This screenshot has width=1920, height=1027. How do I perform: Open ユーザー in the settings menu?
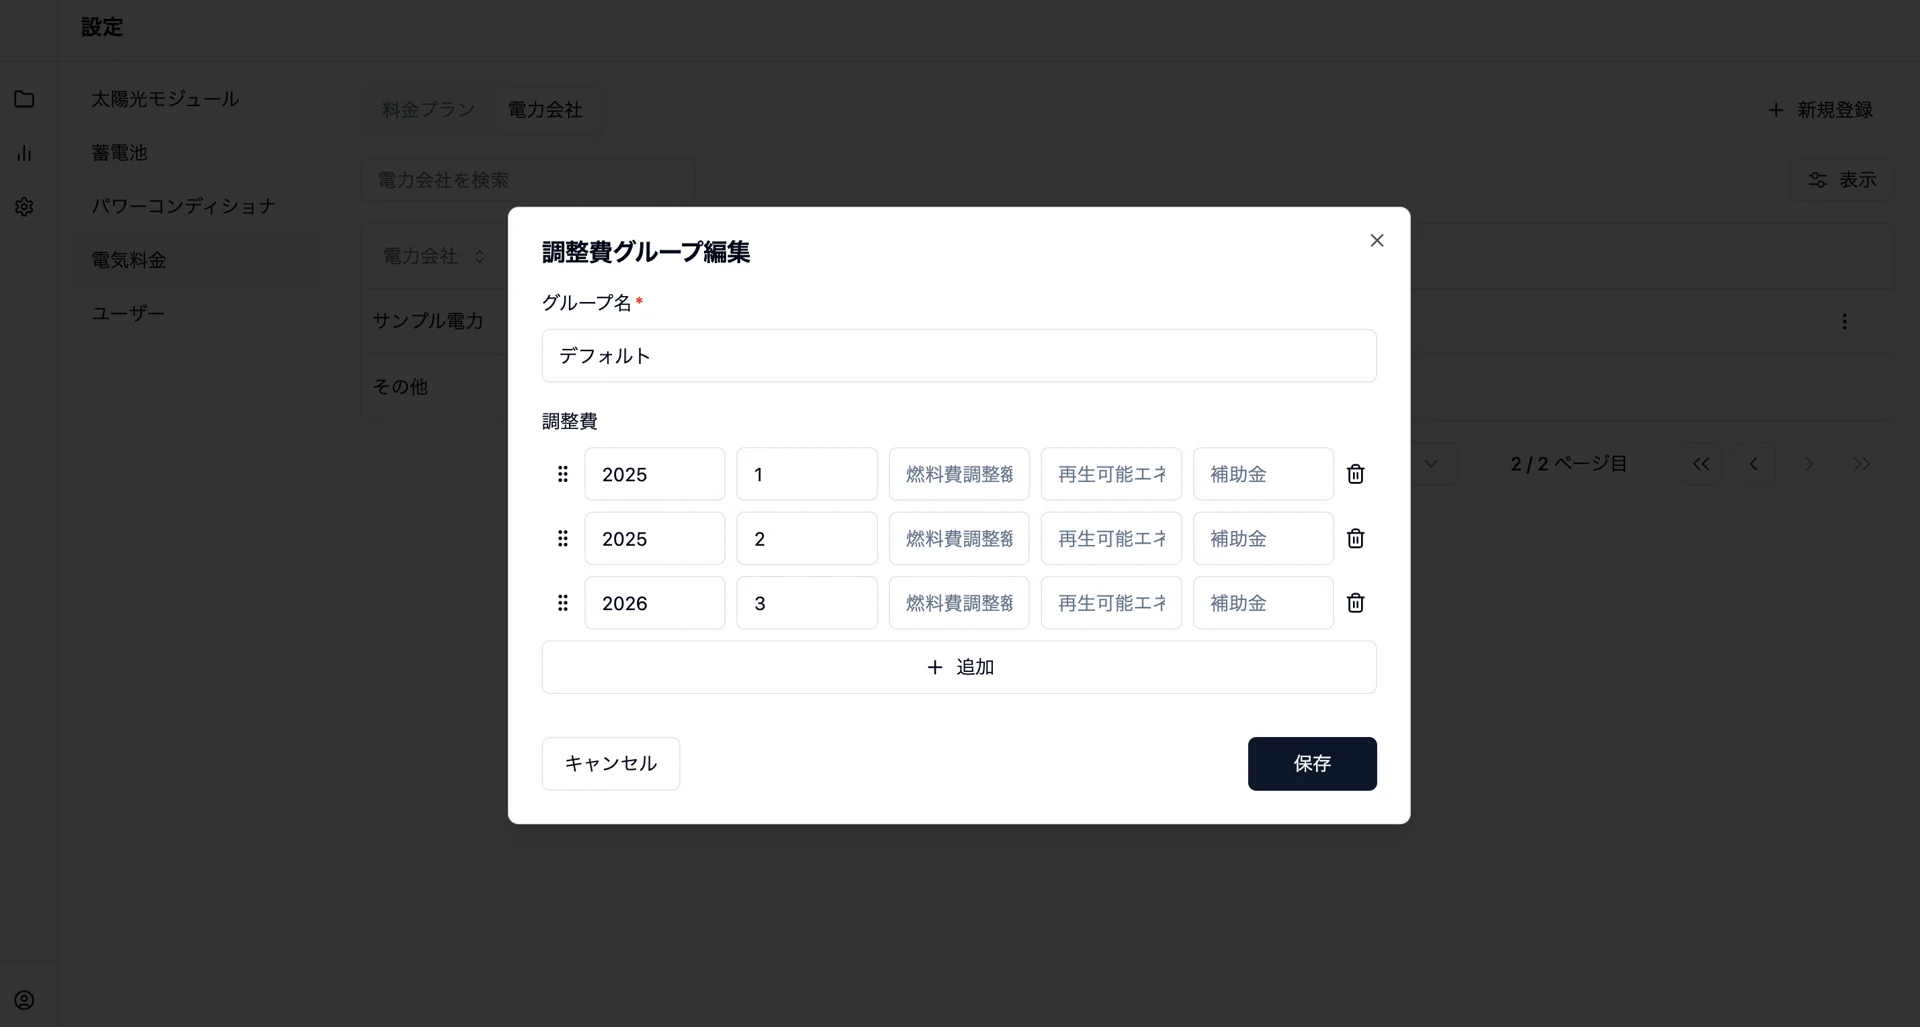click(x=193, y=313)
